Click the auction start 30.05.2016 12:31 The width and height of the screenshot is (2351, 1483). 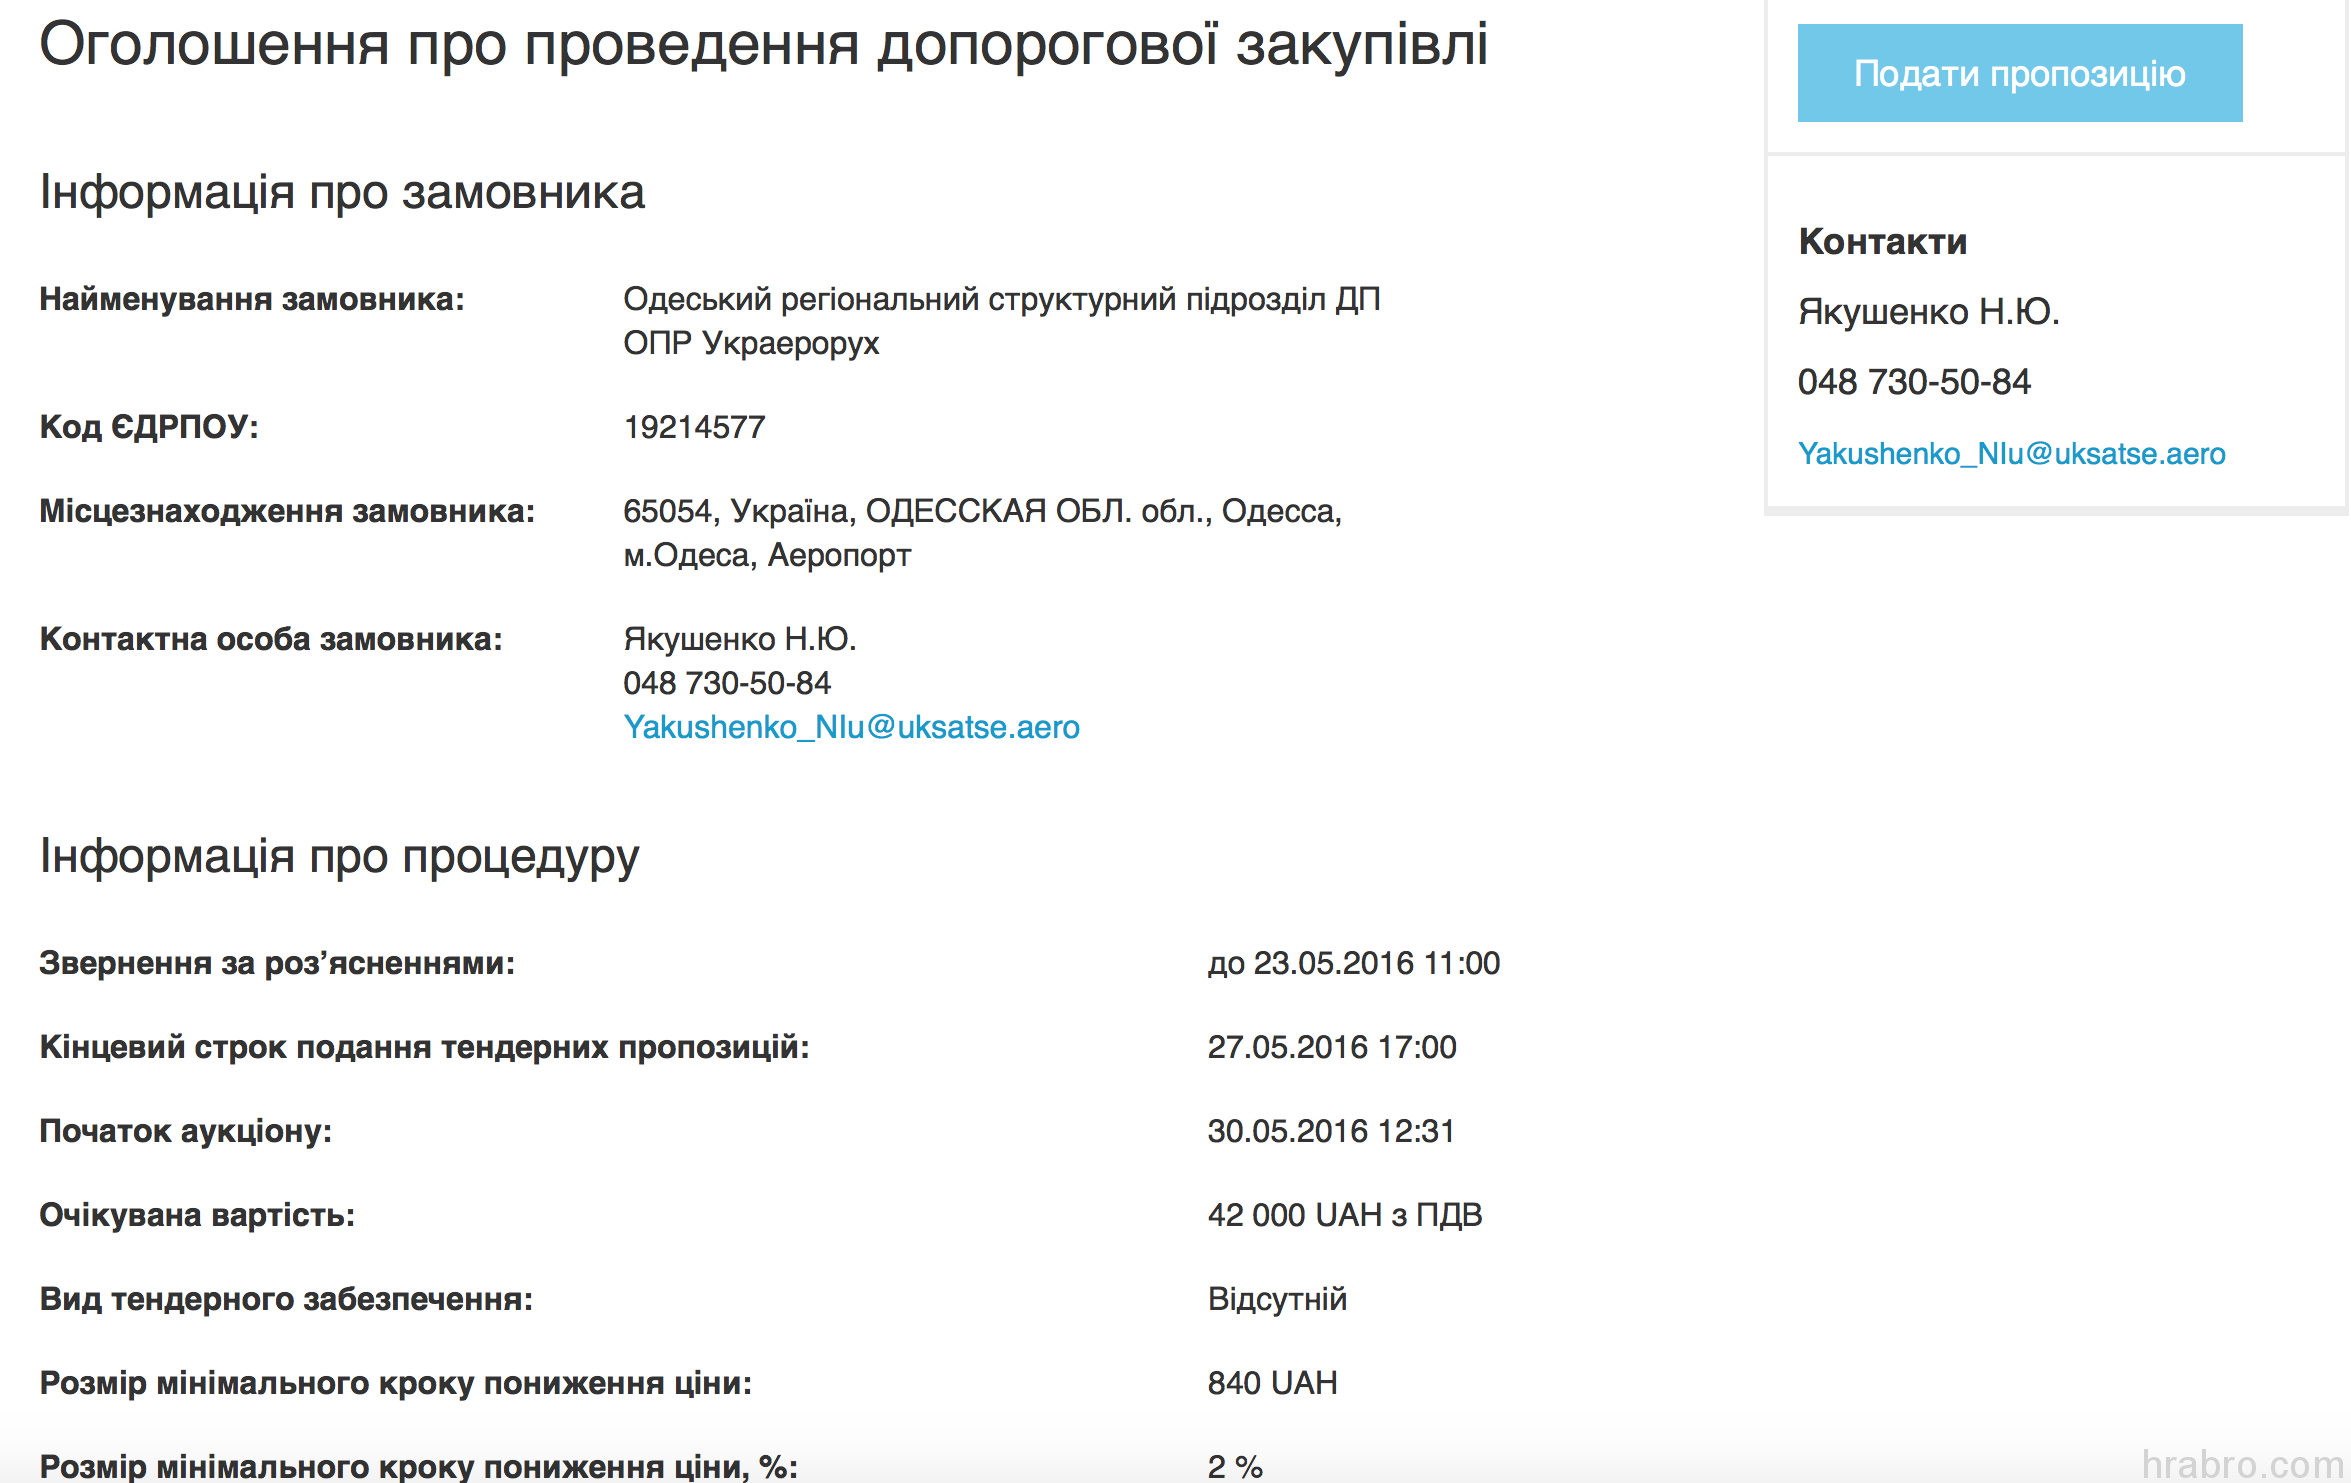pyautogui.click(x=1333, y=1131)
